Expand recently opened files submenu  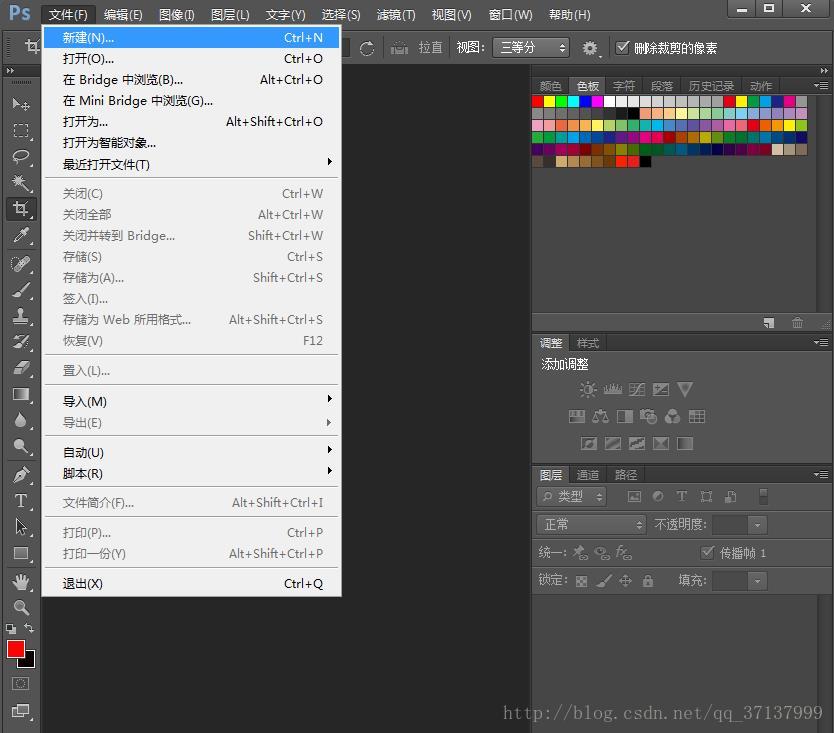(x=191, y=164)
